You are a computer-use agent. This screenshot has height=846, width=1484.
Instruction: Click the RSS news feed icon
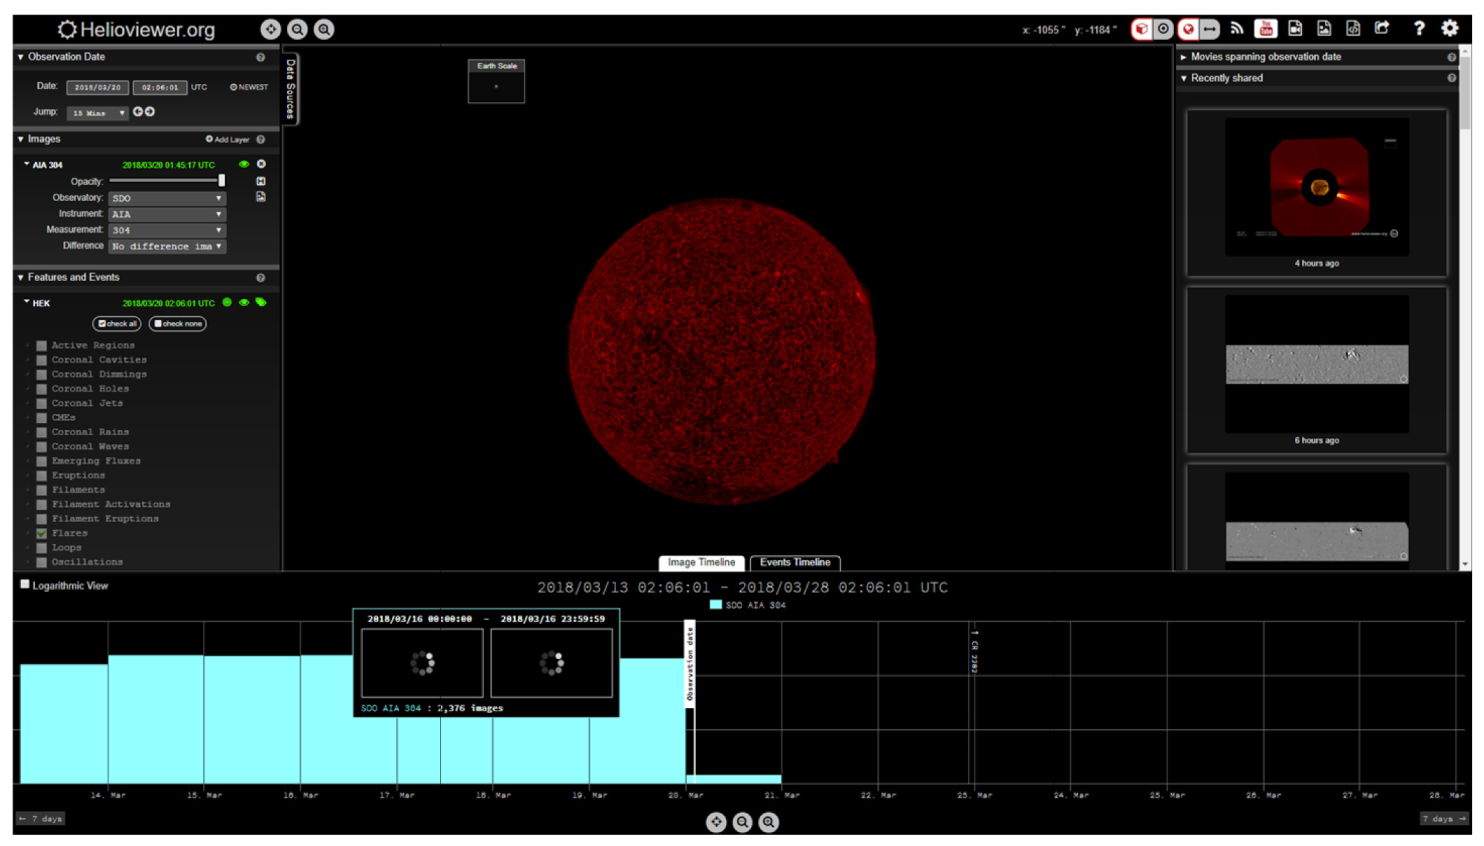point(1237,29)
